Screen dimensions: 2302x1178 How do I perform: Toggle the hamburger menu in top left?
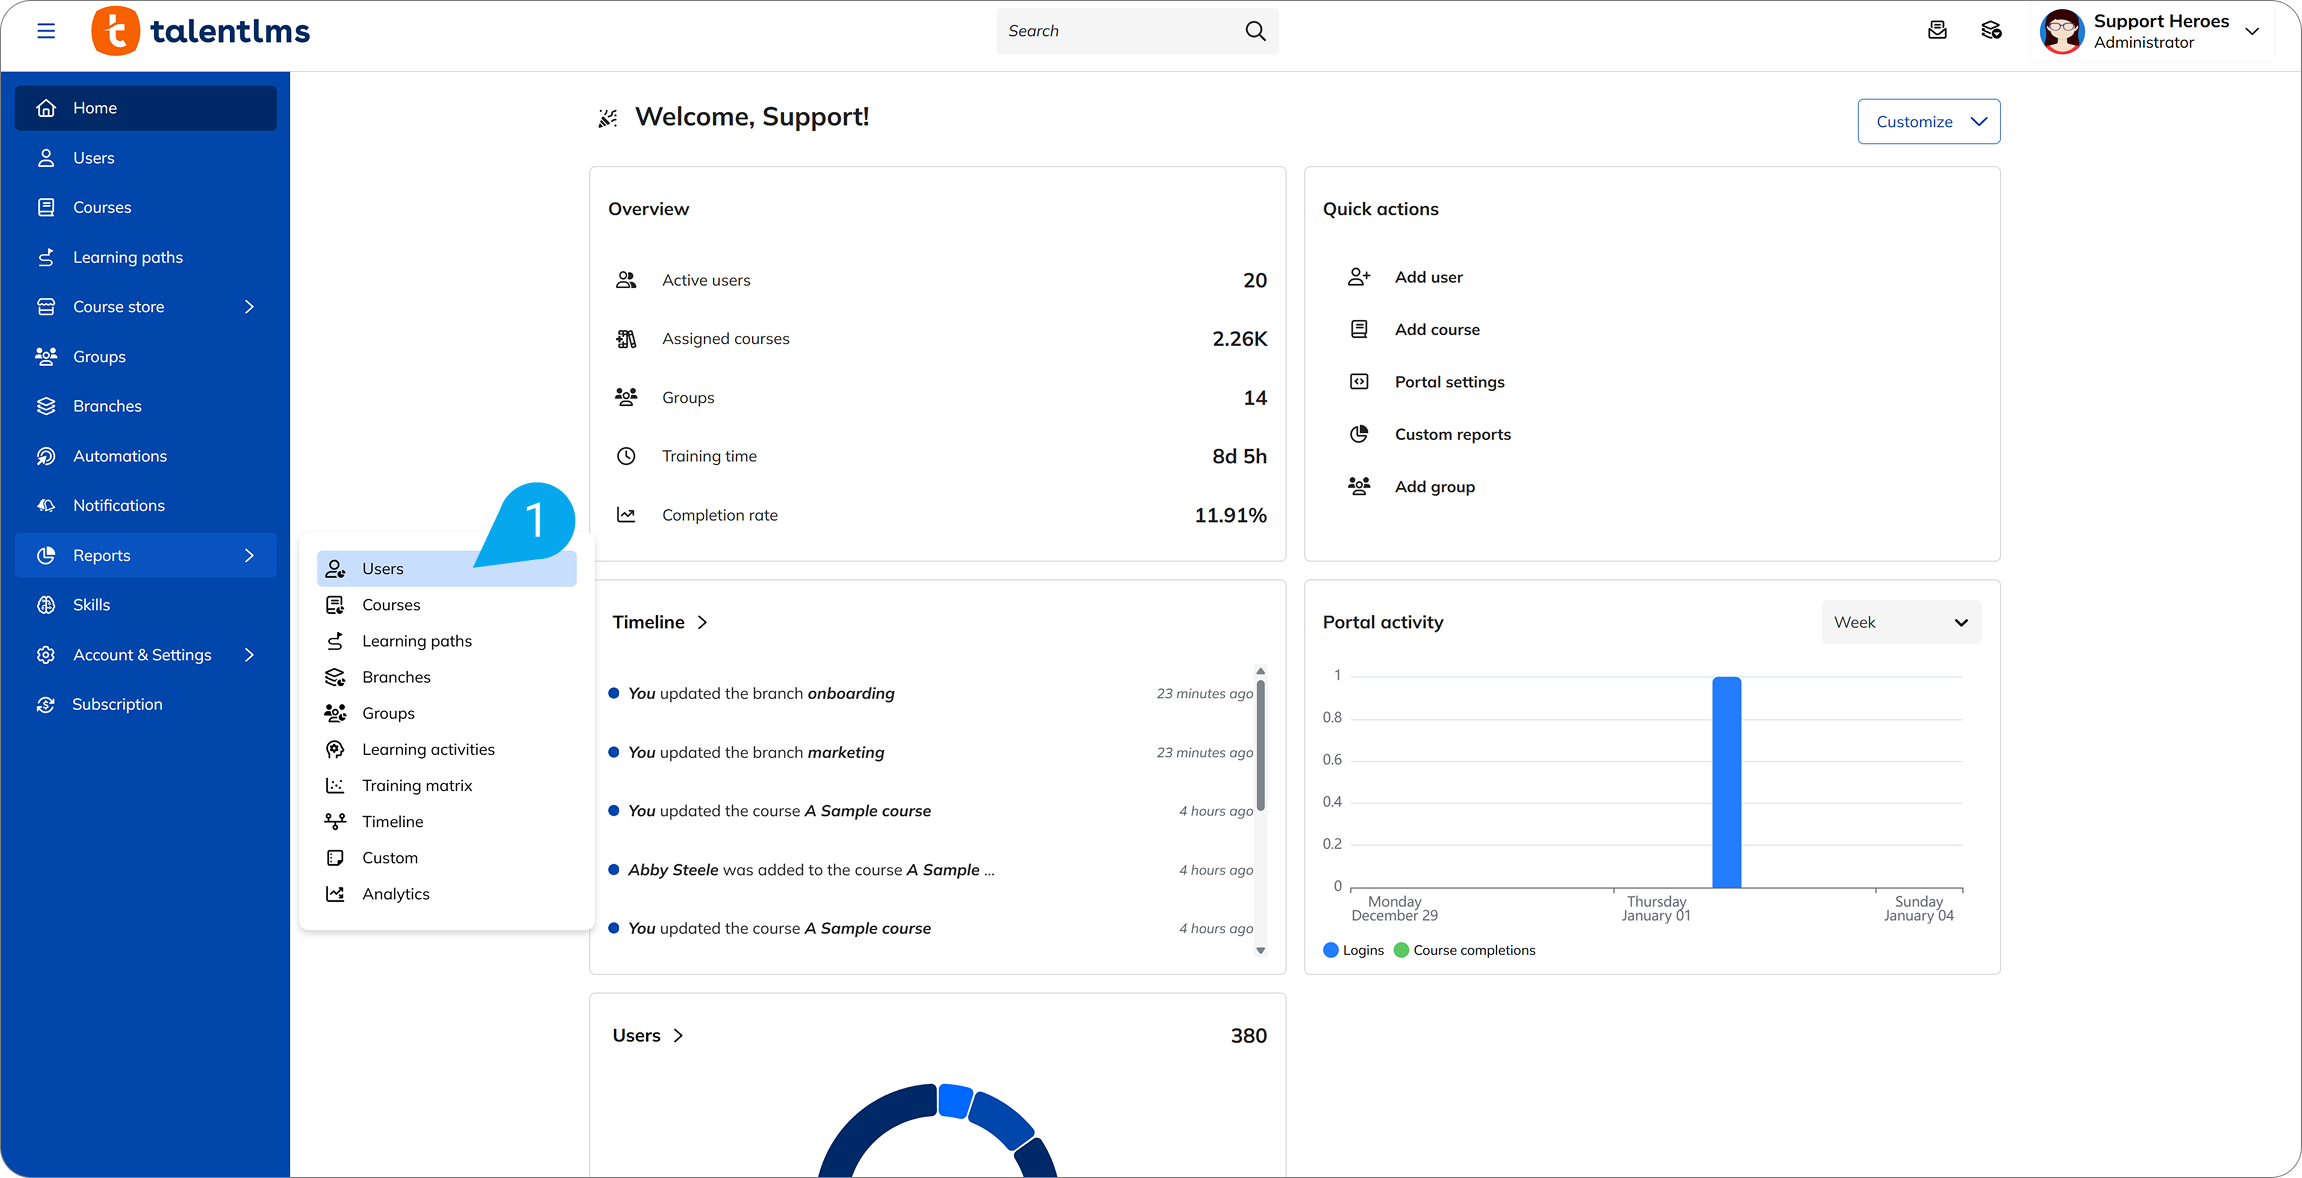[x=46, y=31]
